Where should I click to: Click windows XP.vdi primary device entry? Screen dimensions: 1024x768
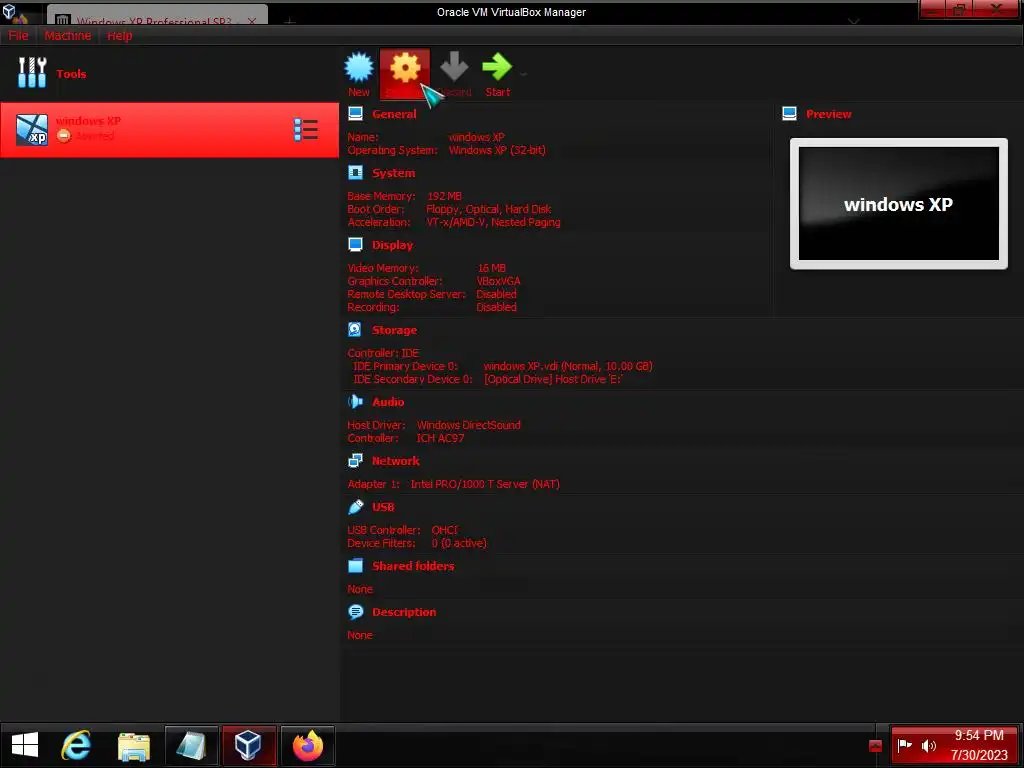(568, 366)
